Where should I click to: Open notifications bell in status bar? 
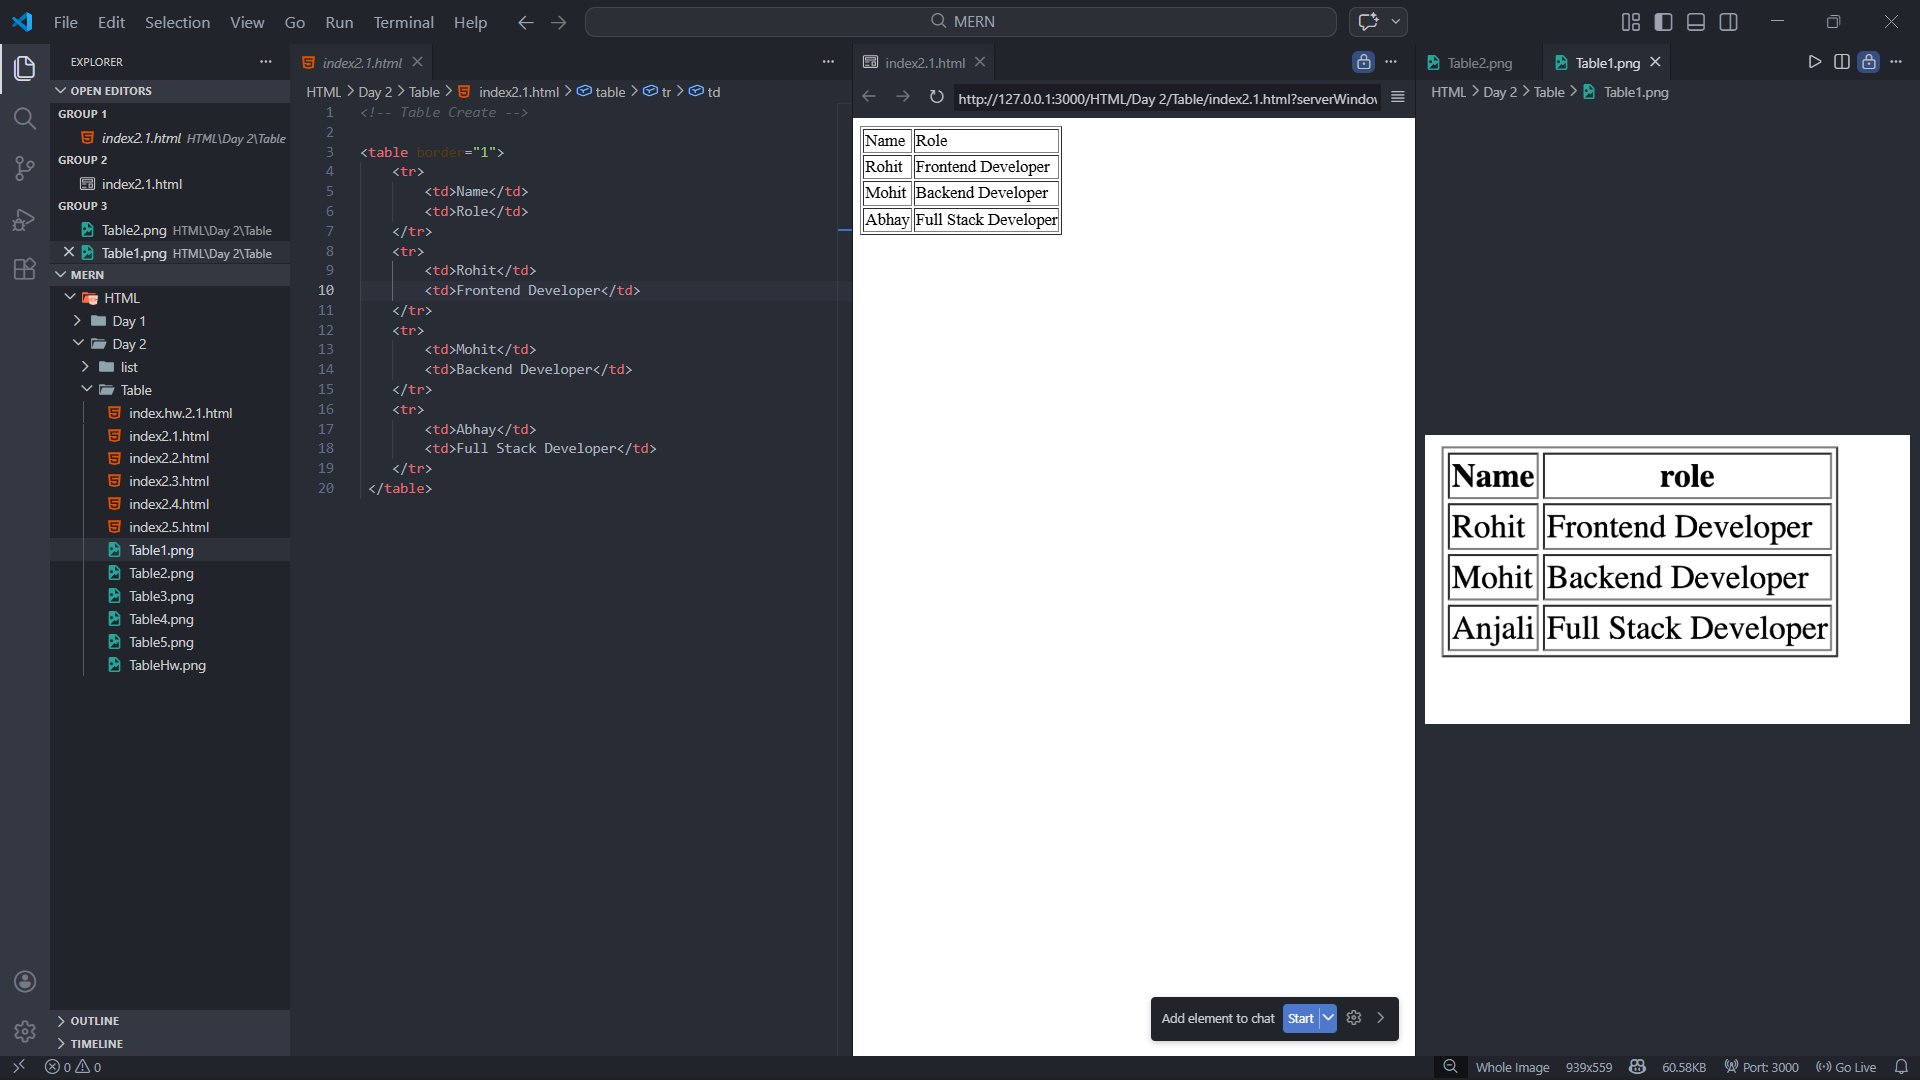[x=1901, y=1067]
